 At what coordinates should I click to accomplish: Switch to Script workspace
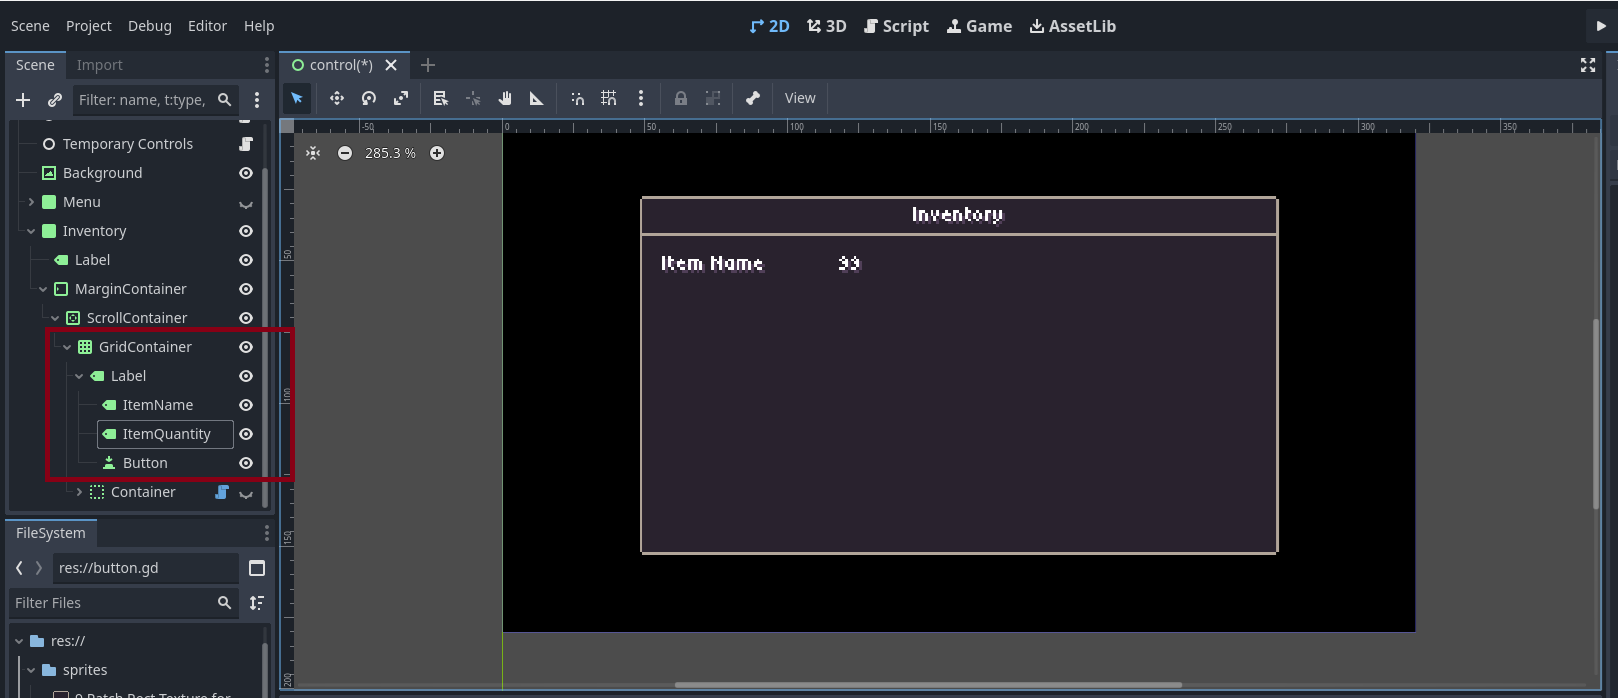[897, 26]
